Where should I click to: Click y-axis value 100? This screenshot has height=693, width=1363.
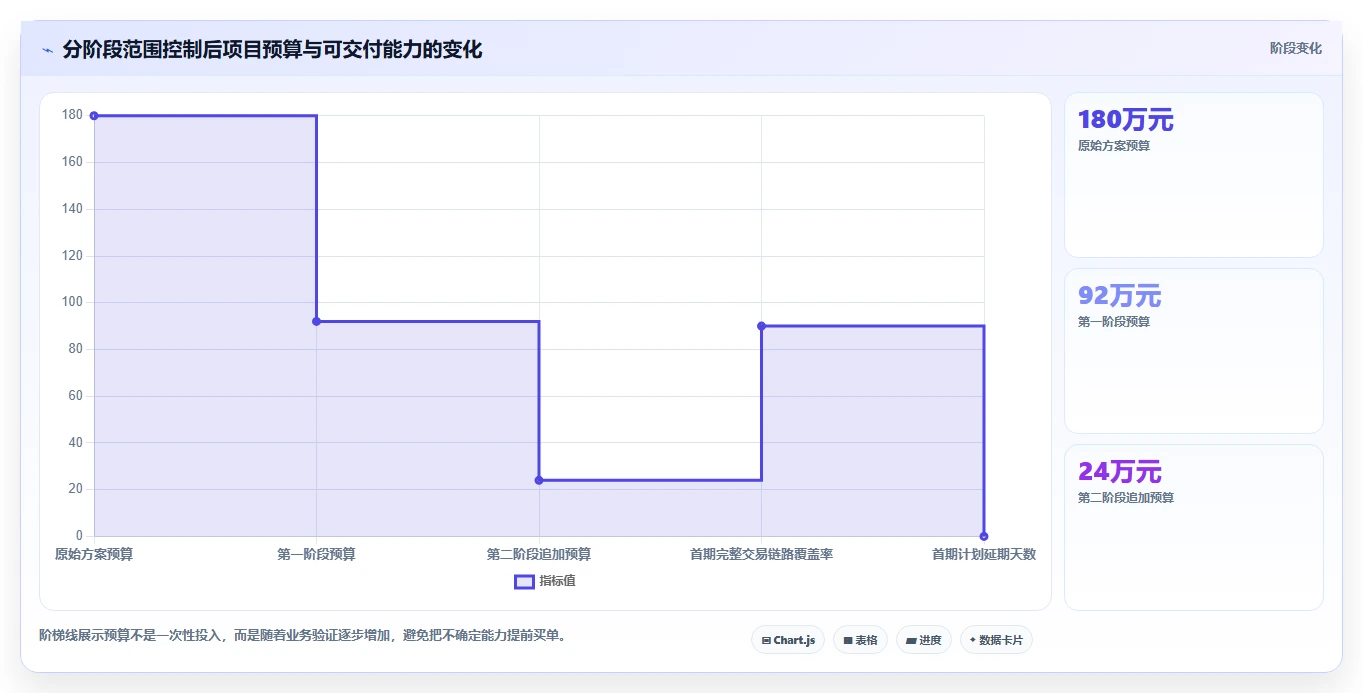72,302
